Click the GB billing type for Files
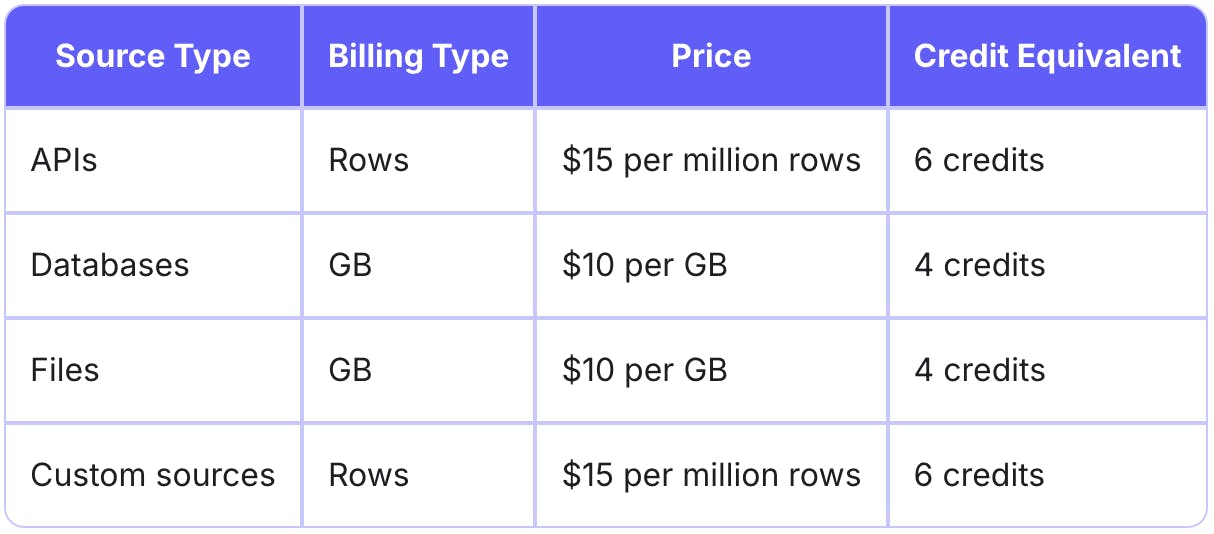The image size is (1214, 534). pos(350,370)
